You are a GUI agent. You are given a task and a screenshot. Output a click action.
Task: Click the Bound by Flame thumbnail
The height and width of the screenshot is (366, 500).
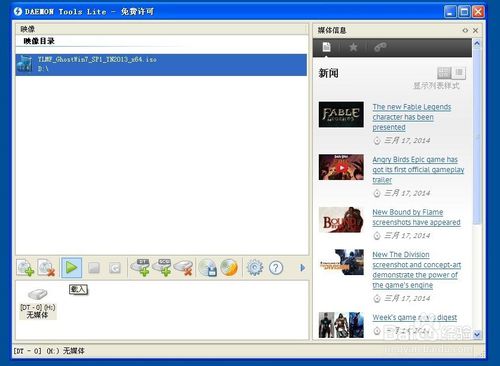[x=341, y=220]
